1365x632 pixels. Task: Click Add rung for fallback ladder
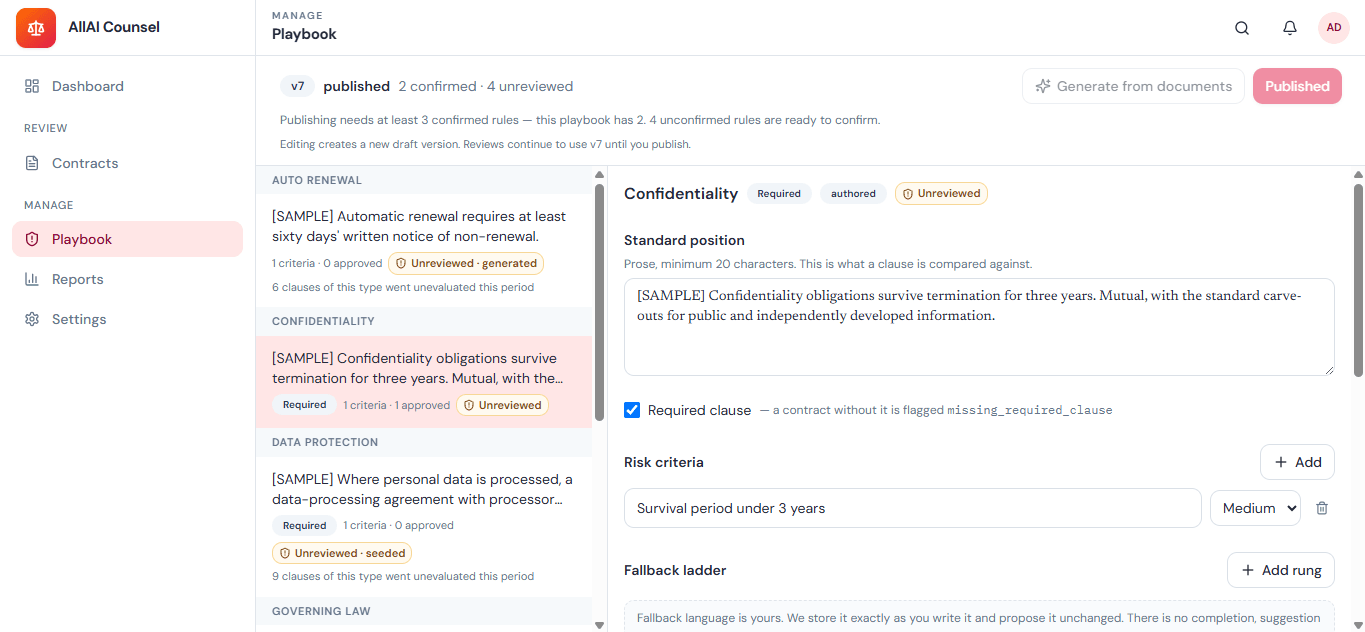pos(1281,570)
